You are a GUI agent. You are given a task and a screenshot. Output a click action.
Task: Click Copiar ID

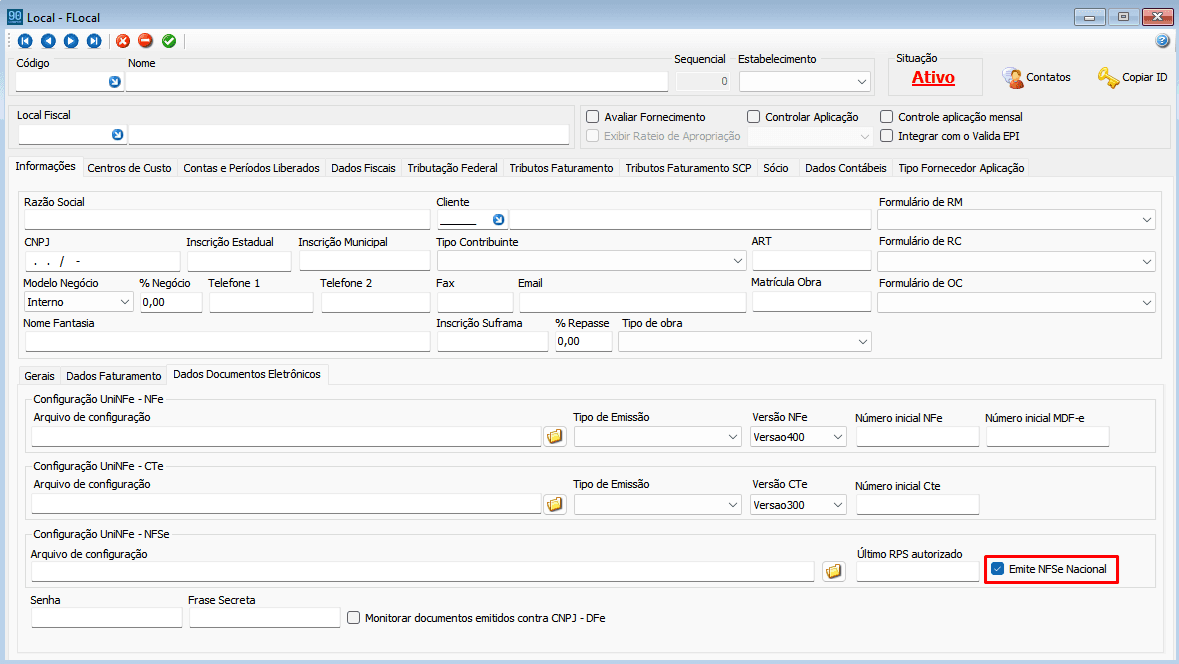[1132, 77]
